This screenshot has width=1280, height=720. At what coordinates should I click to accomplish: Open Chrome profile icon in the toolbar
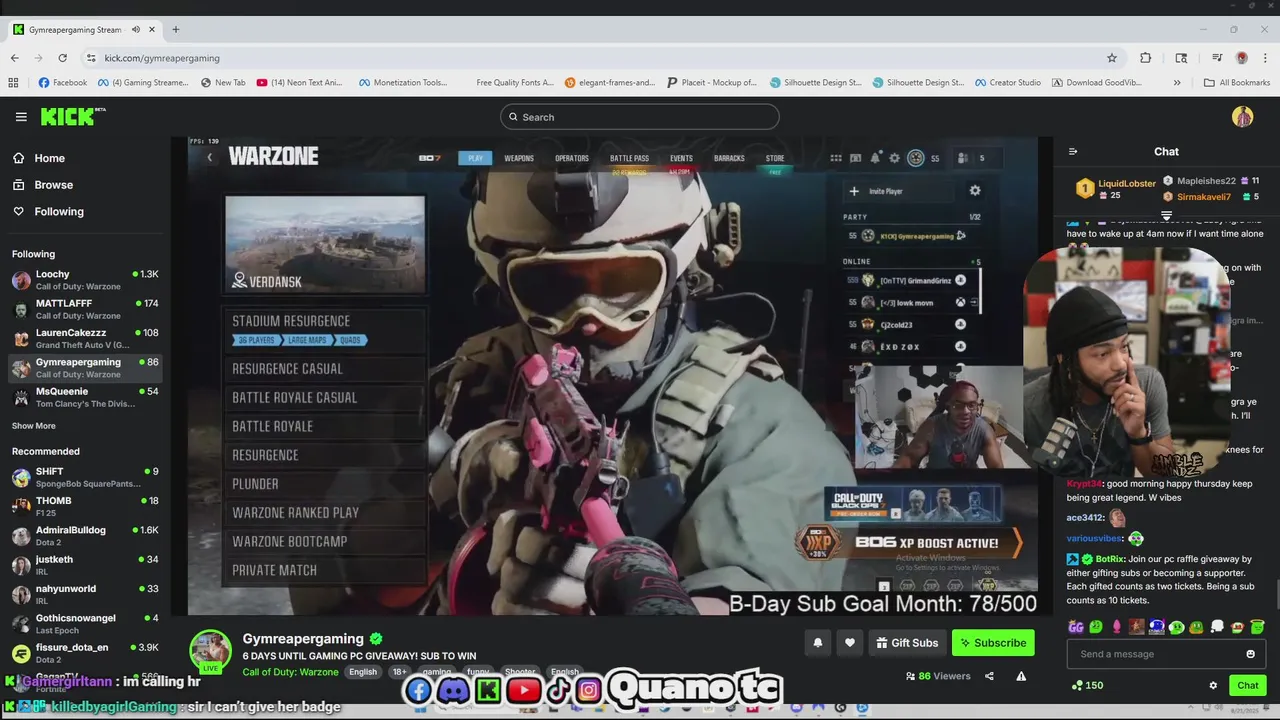1242,58
